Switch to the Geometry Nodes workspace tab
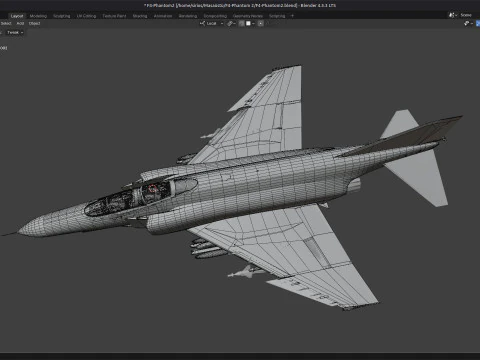The height and width of the screenshot is (360, 480). [x=248, y=16]
